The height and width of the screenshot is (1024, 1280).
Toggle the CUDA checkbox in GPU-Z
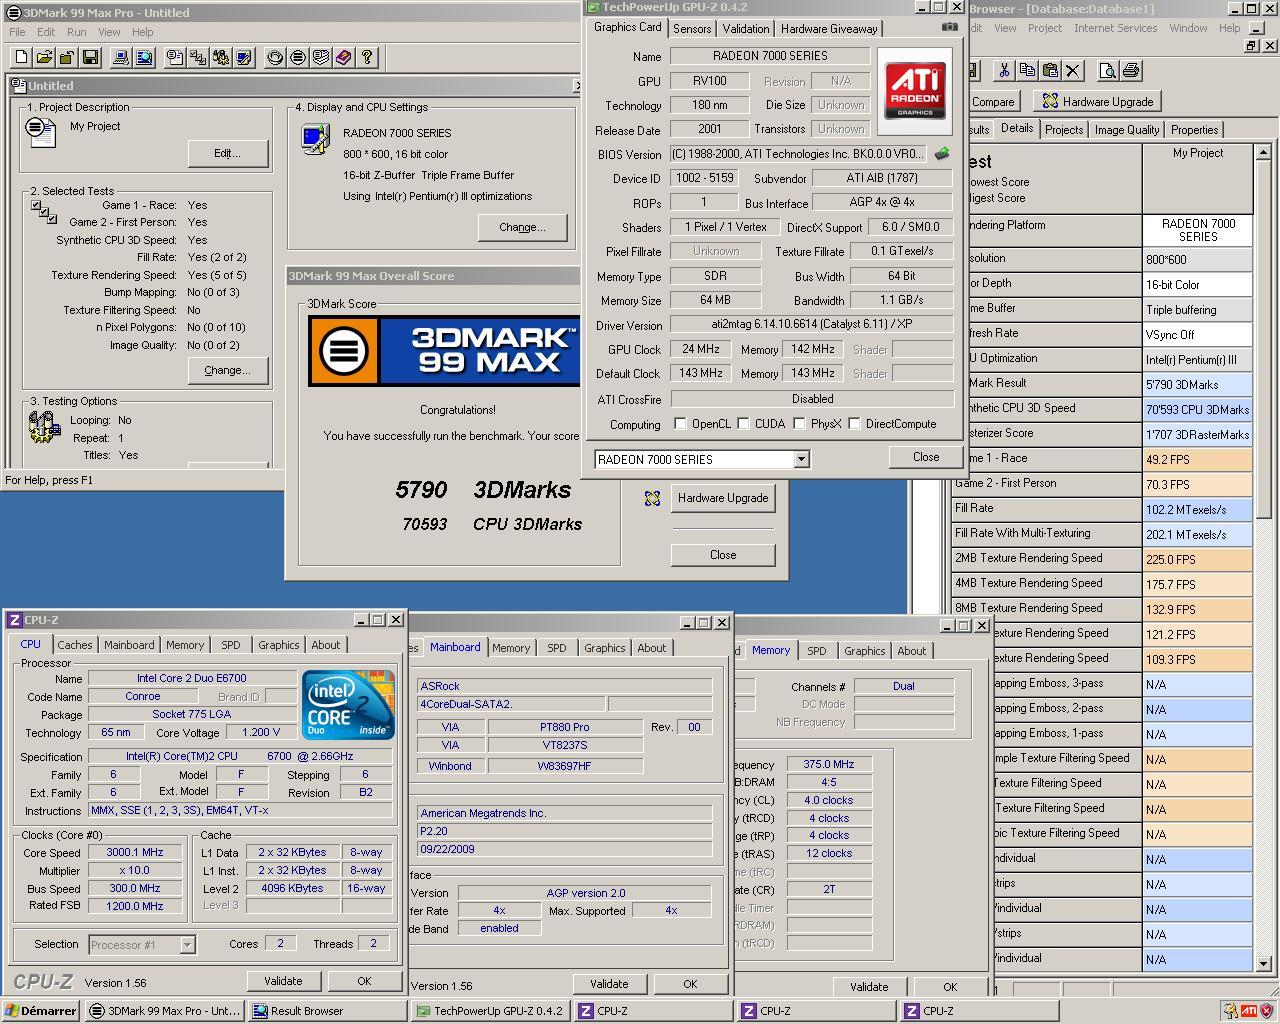coord(743,424)
